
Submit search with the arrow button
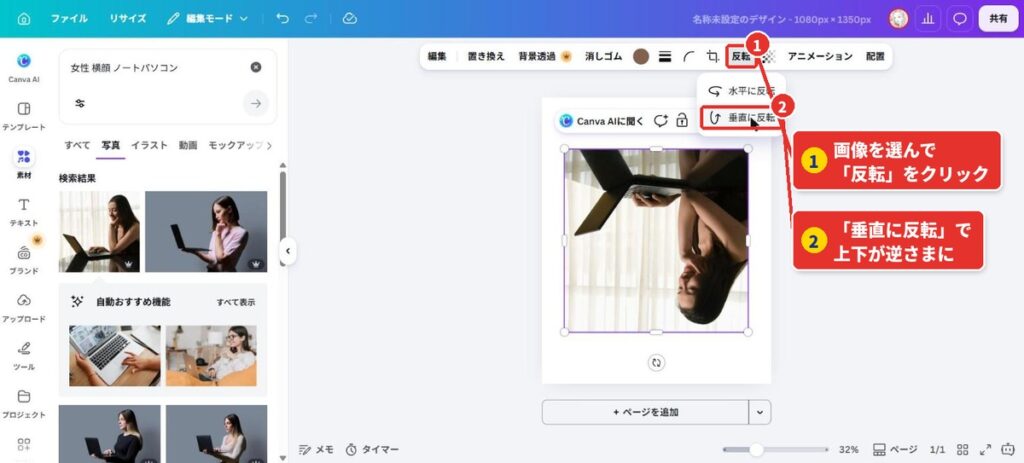click(256, 103)
